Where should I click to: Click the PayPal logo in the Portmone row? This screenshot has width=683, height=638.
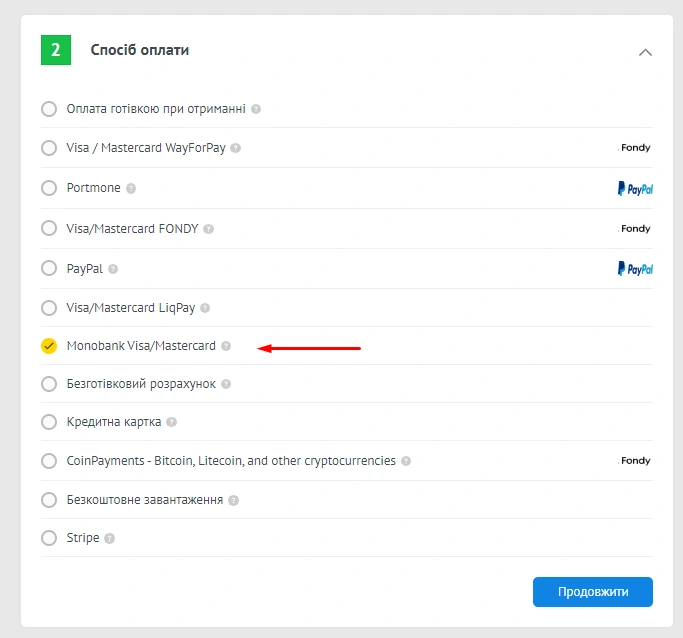pos(635,188)
